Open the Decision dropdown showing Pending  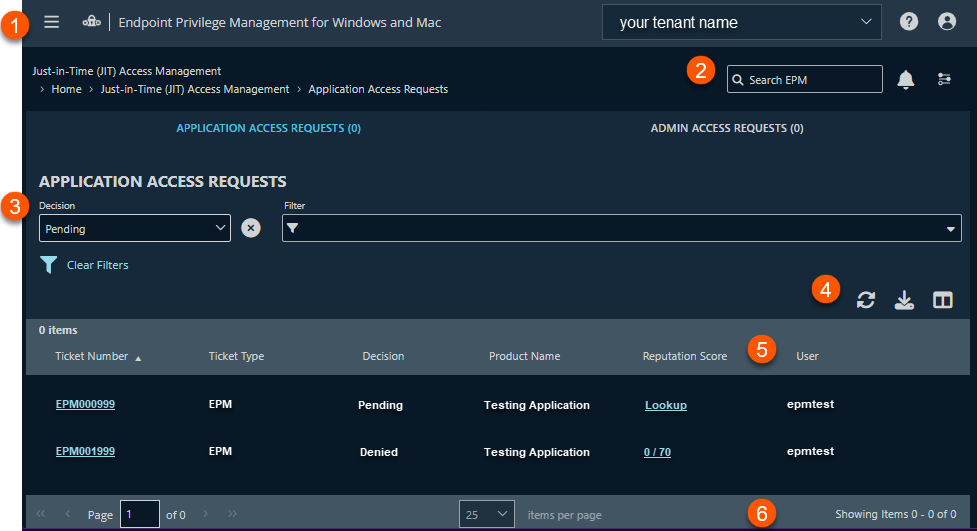point(135,228)
